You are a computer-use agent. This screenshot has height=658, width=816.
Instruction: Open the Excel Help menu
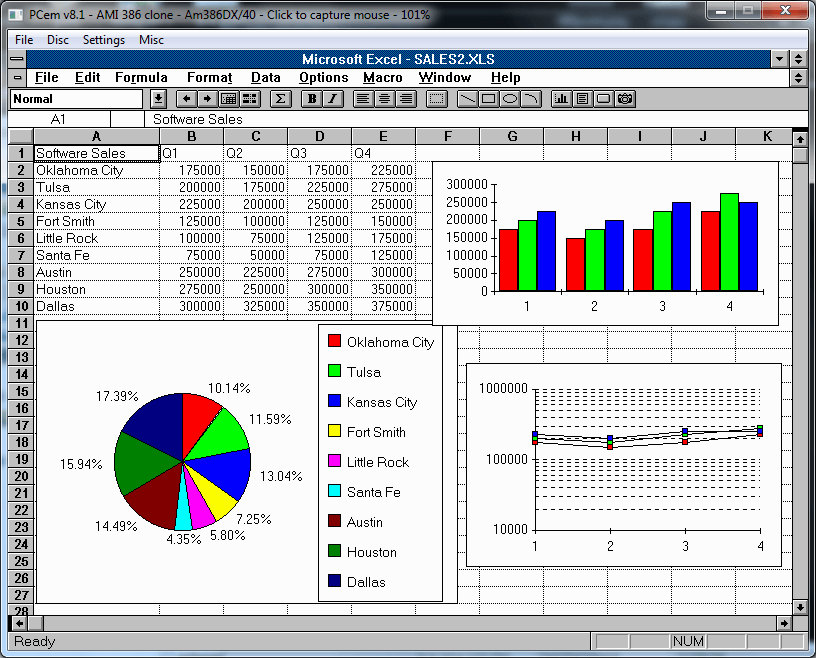[505, 78]
